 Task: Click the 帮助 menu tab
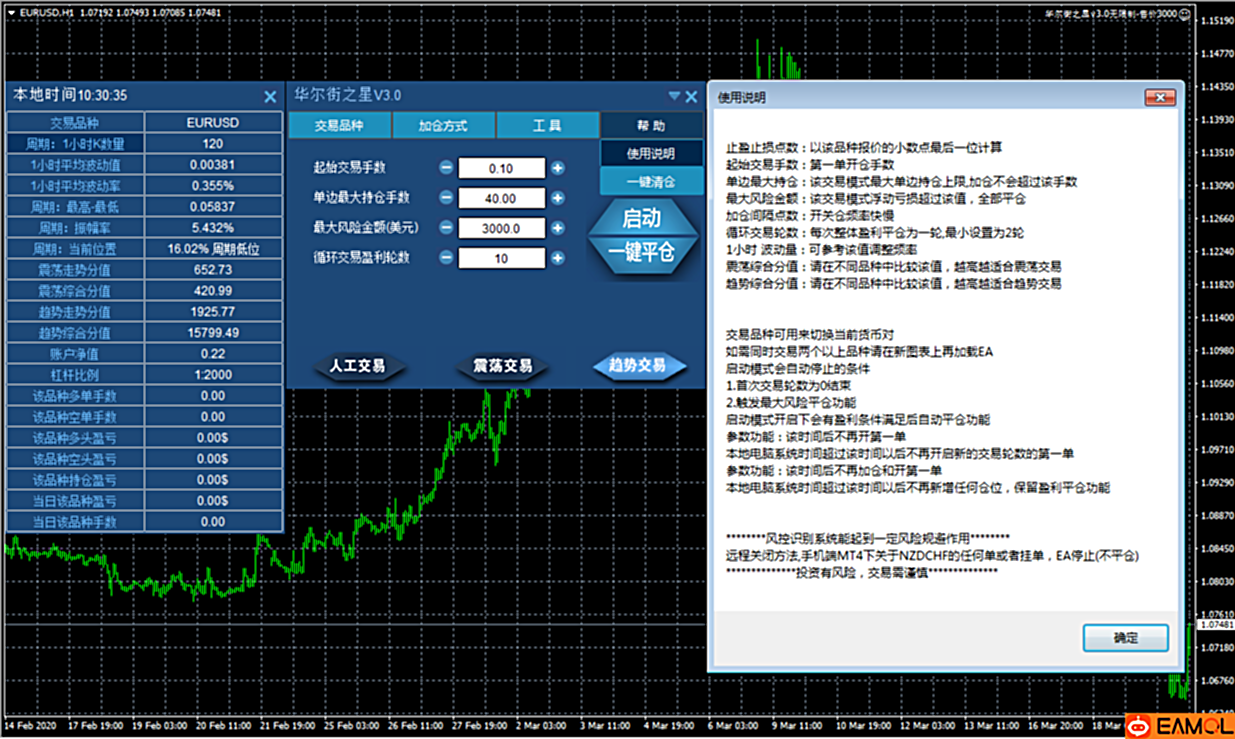pos(651,126)
